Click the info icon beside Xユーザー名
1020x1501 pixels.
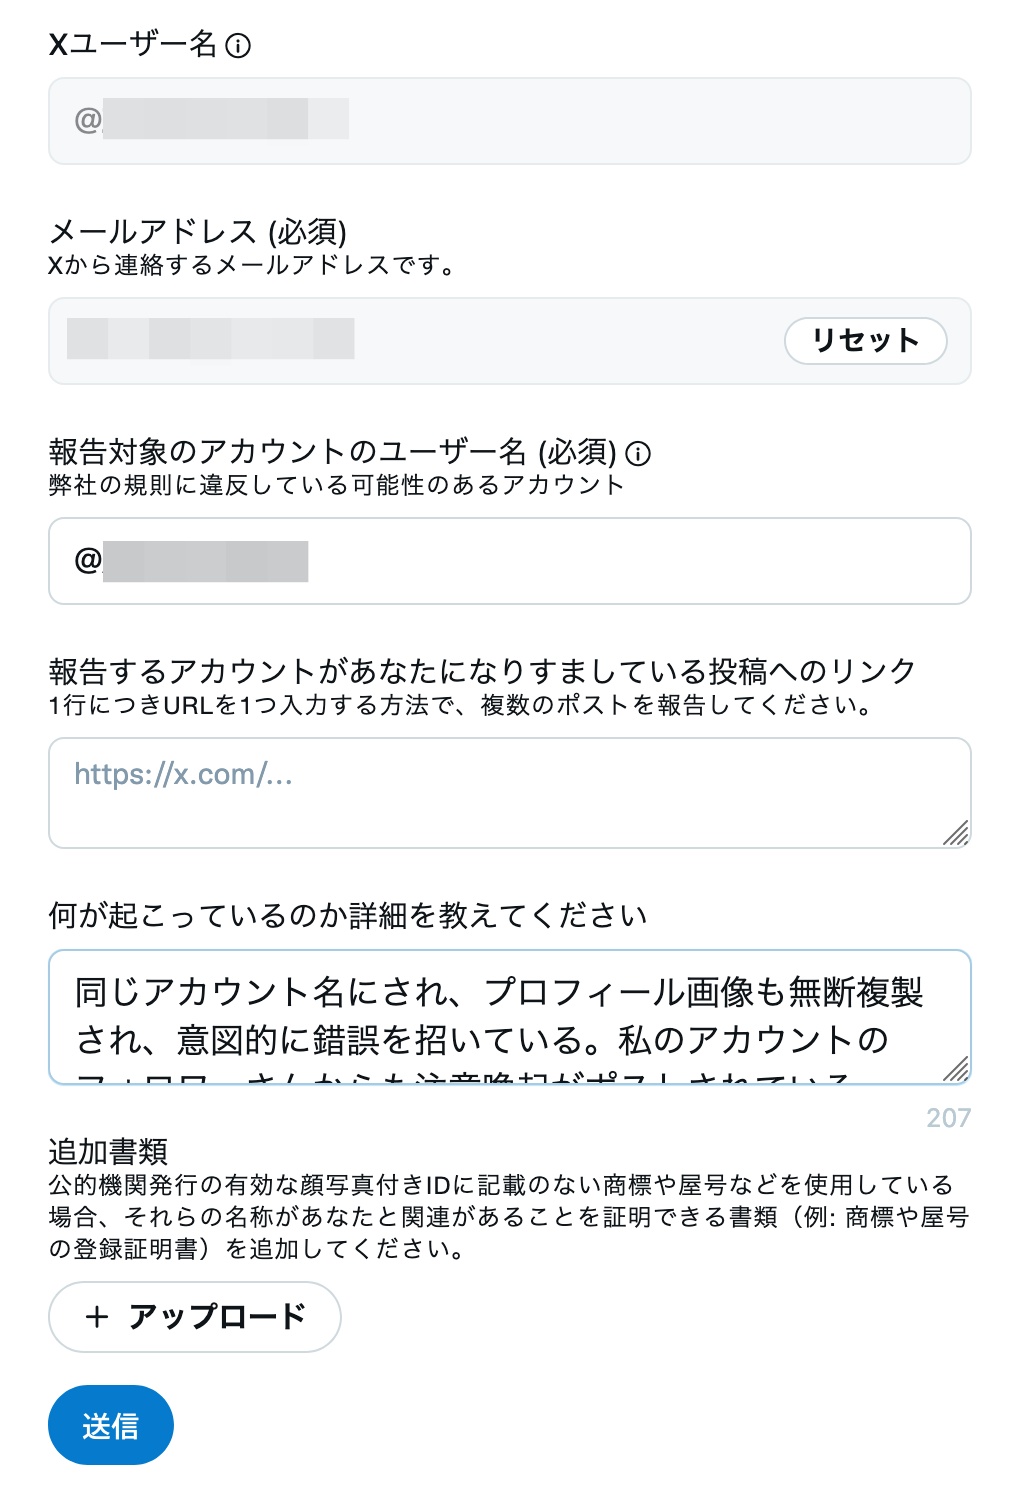point(238,45)
